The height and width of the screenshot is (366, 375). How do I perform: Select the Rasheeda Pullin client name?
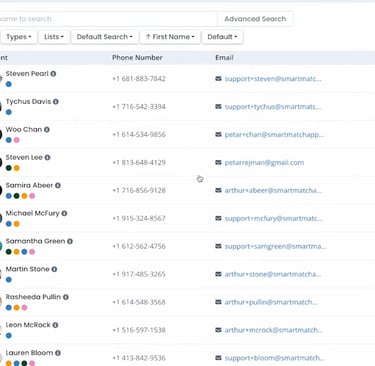click(33, 297)
